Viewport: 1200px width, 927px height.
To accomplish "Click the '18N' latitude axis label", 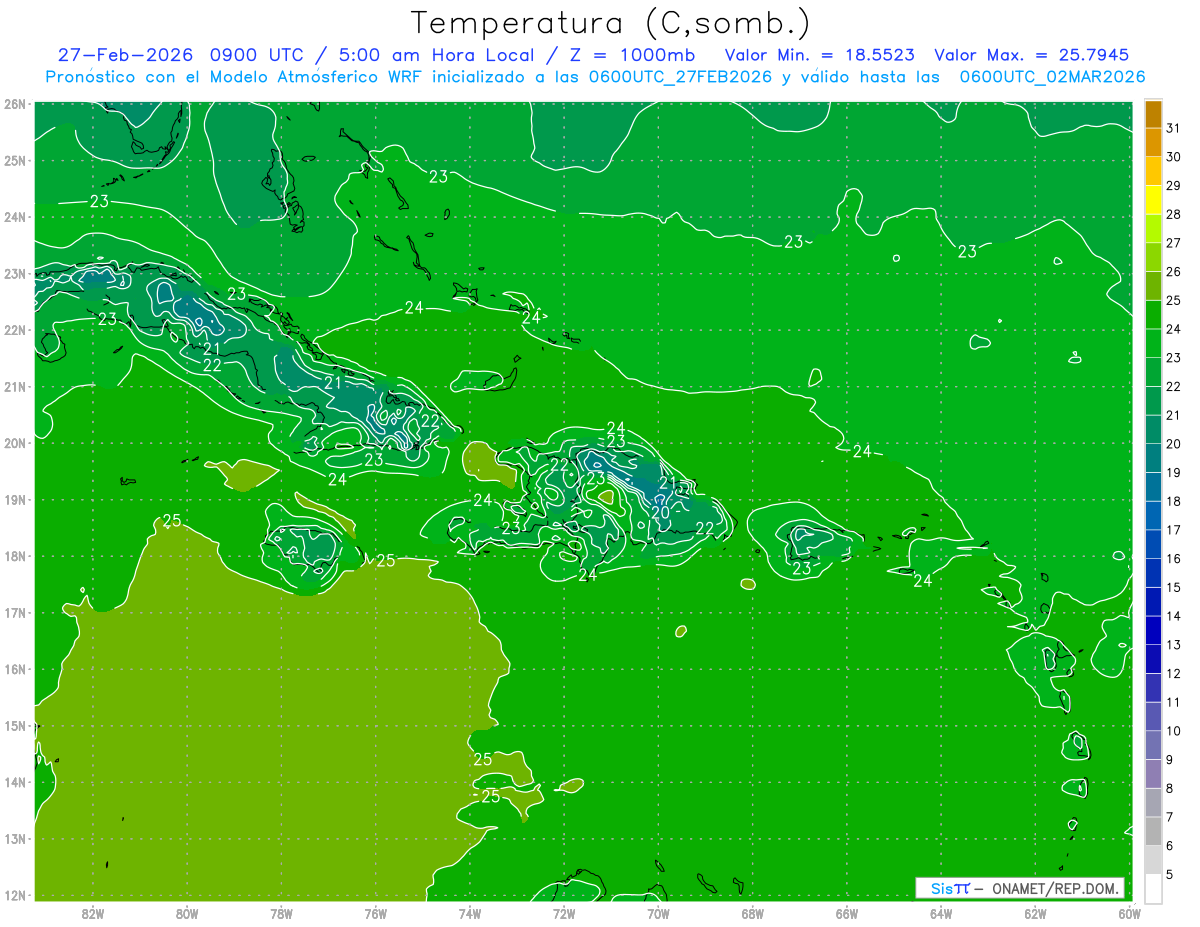I will (x=15, y=556).
